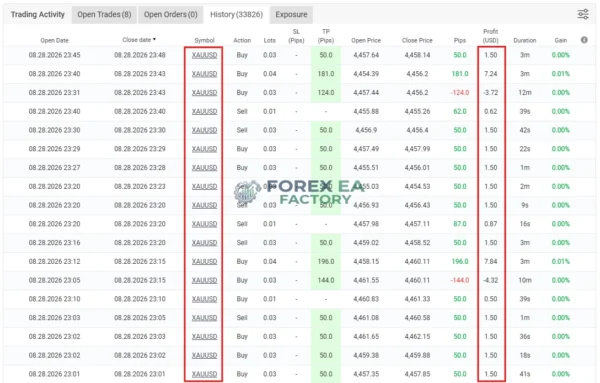Open the Exposure tab
The image size is (600, 383).
click(x=291, y=15)
